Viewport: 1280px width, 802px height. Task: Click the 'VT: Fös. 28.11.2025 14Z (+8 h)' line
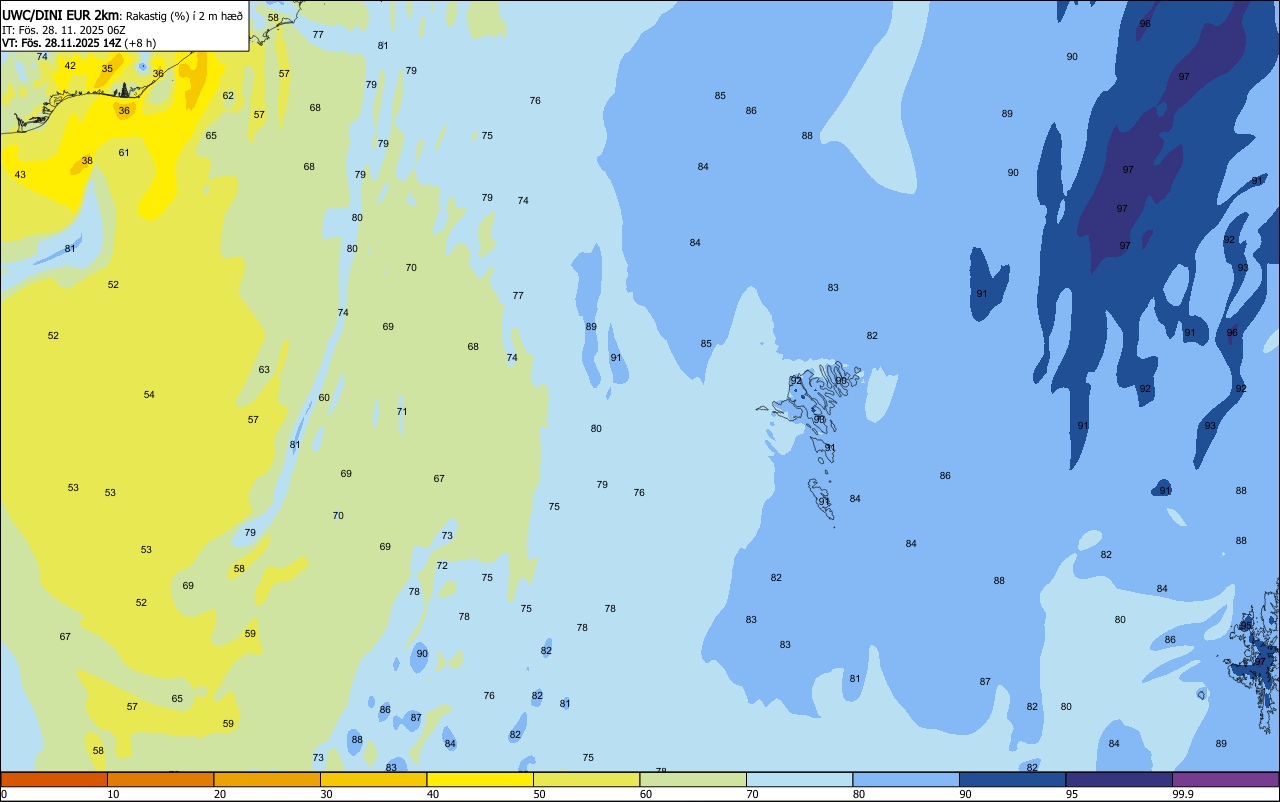(x=78, y=43)
